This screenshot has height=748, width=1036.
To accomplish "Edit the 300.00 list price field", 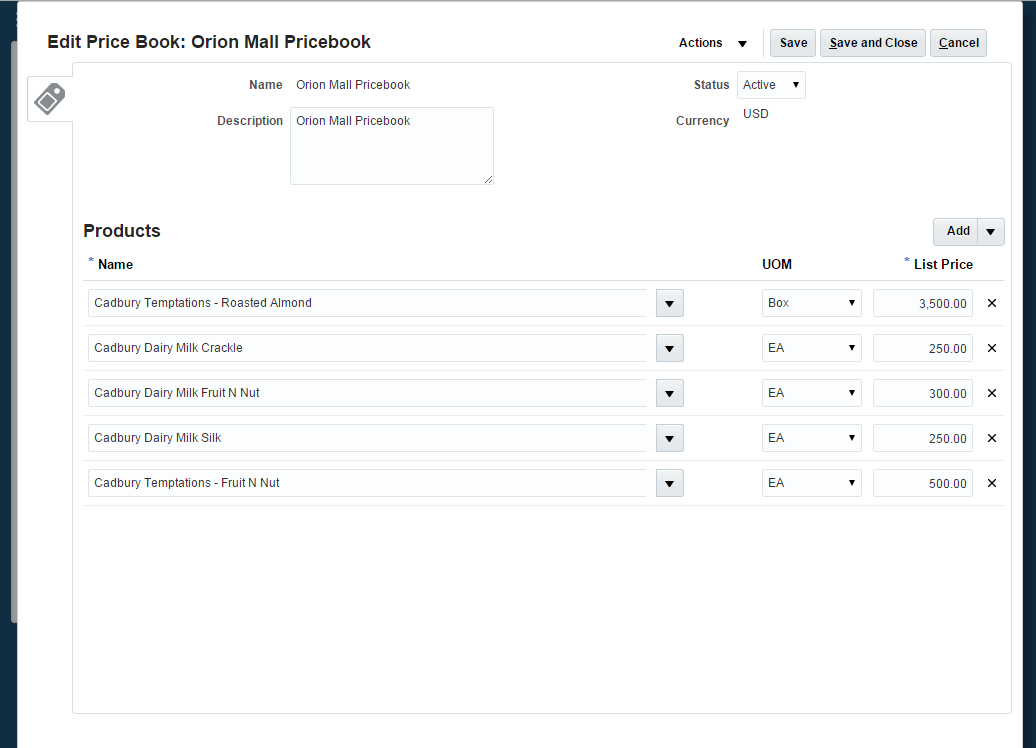I will [922, 393].
